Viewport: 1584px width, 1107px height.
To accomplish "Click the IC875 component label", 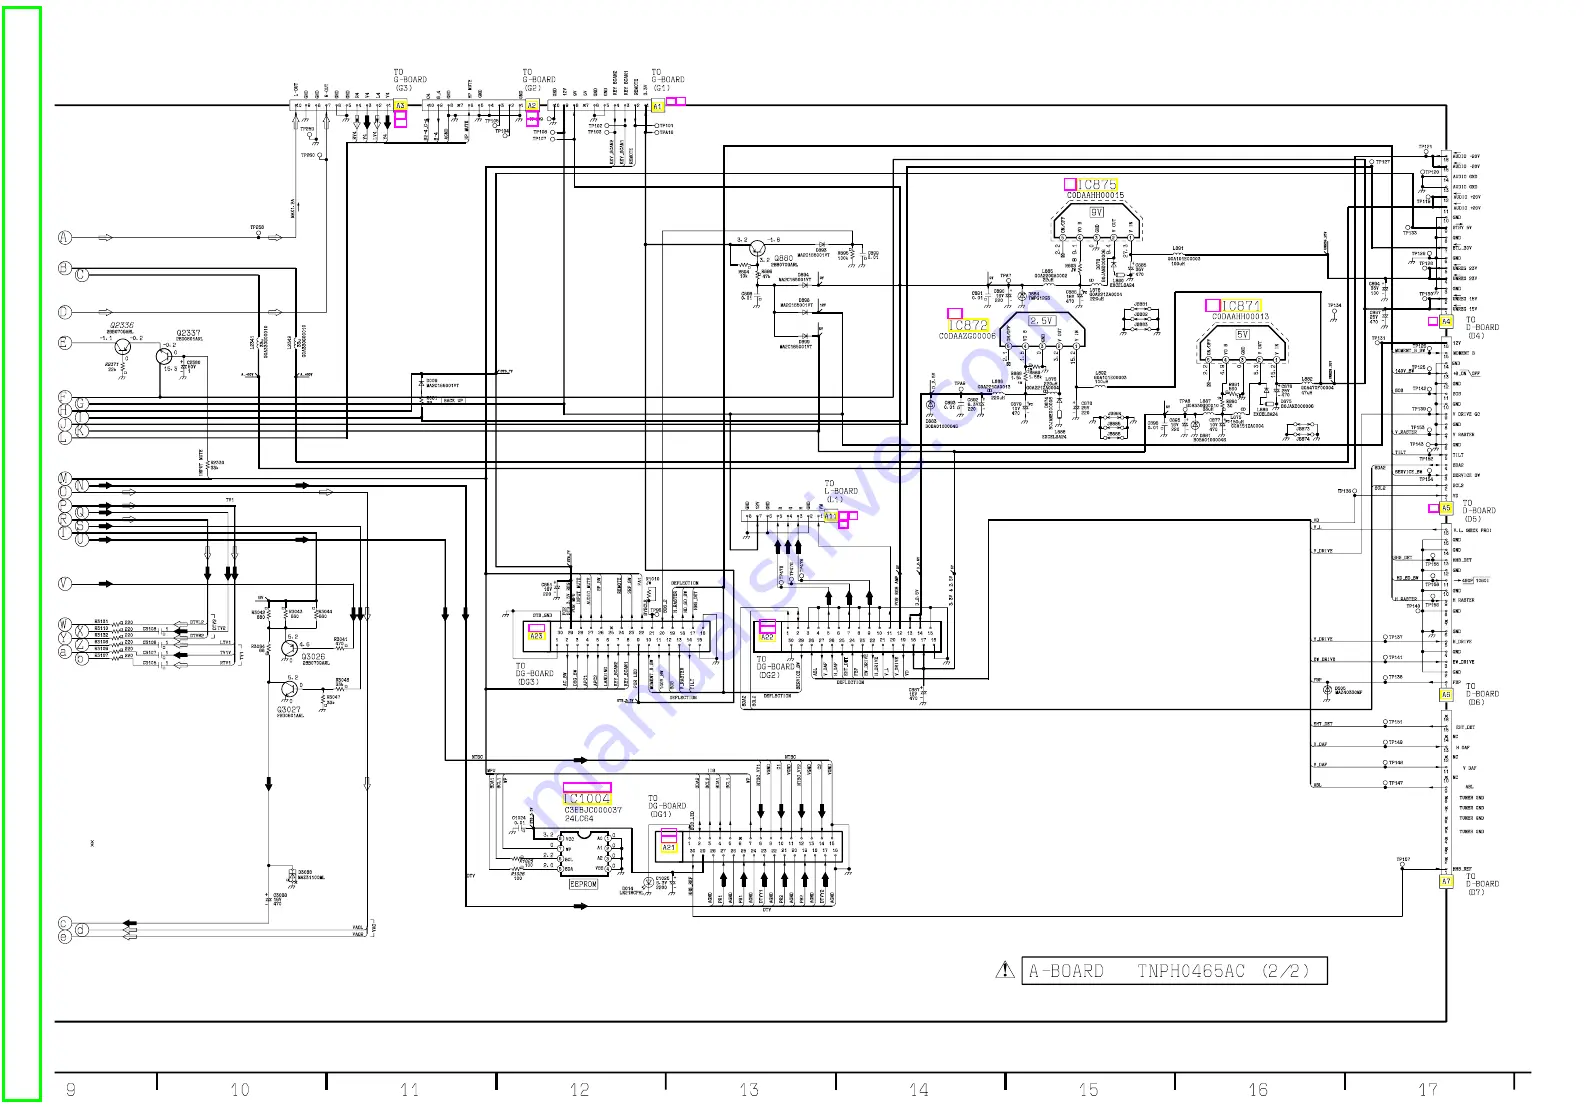I will point(1098,185).
